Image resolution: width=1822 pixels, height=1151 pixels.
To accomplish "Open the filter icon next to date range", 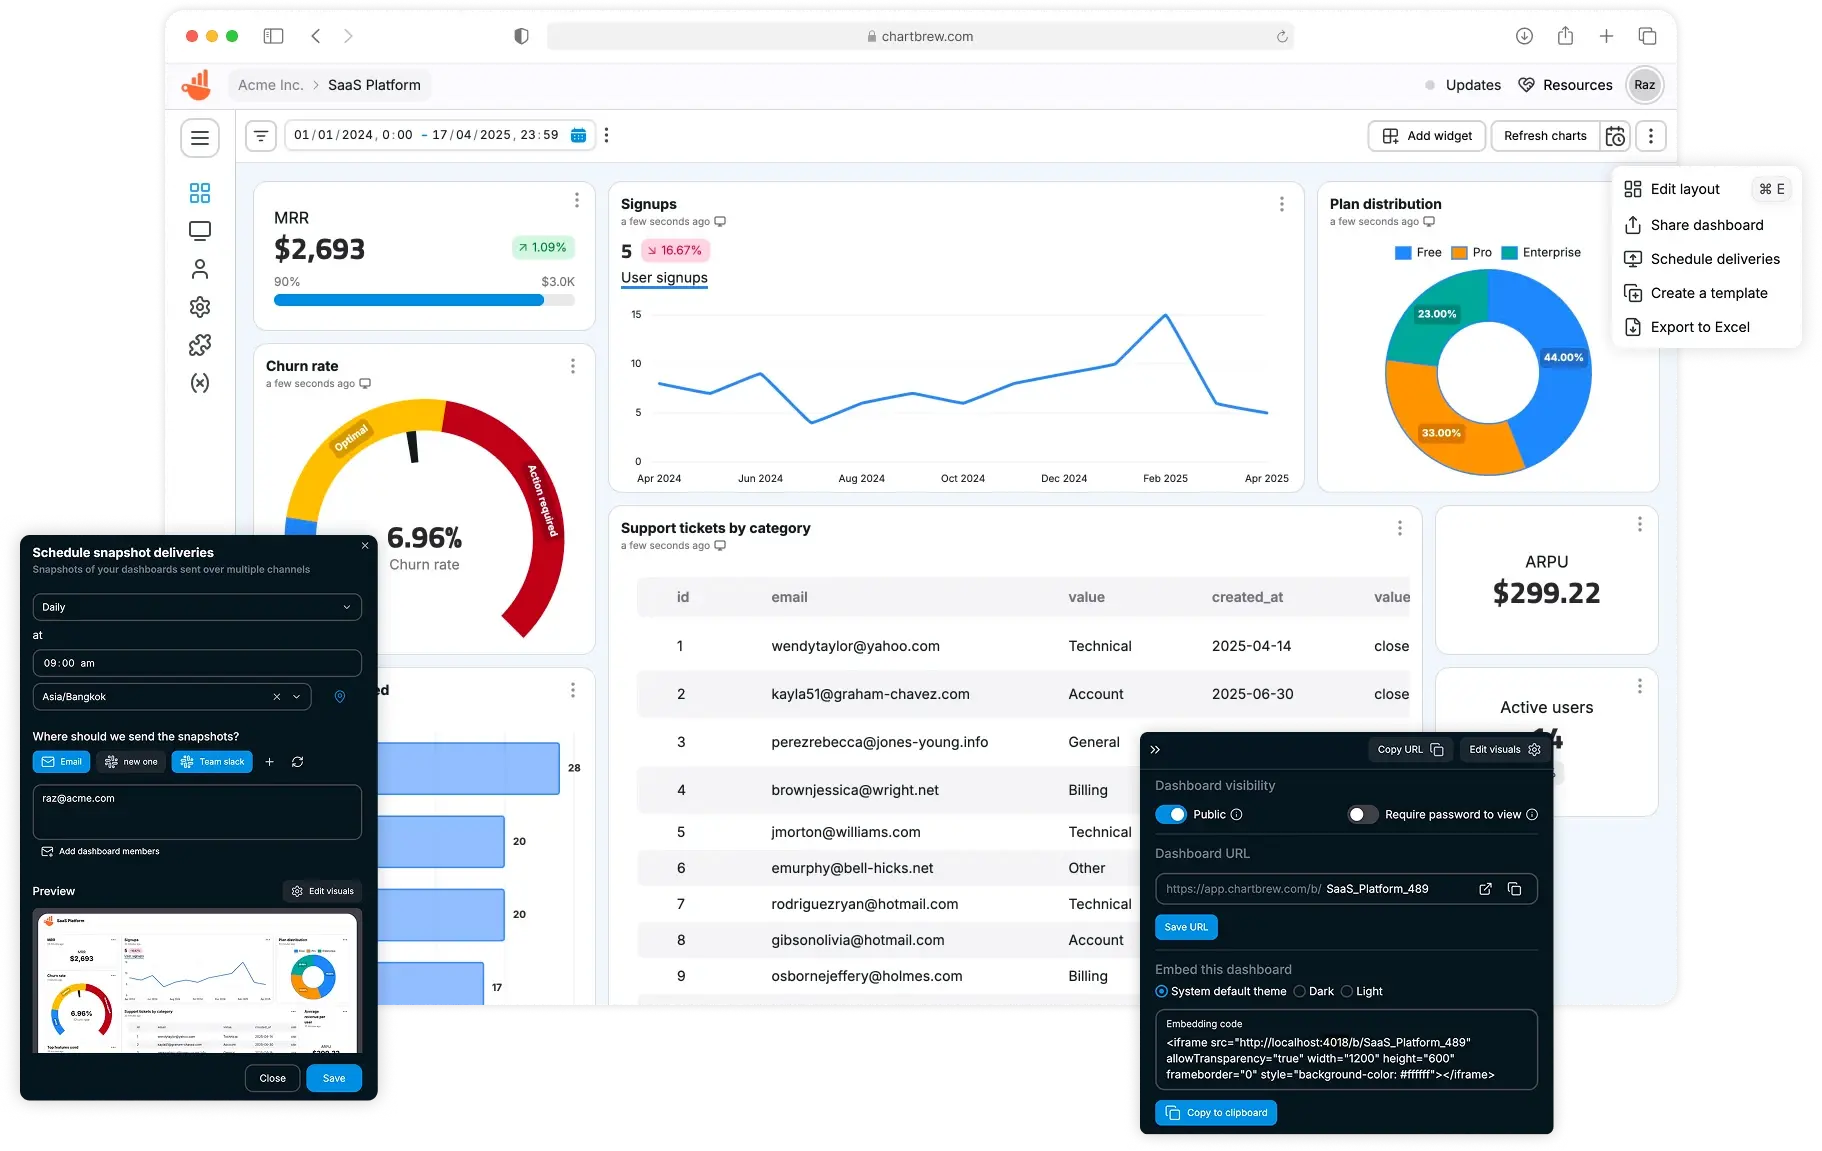I will pos(260,135).
